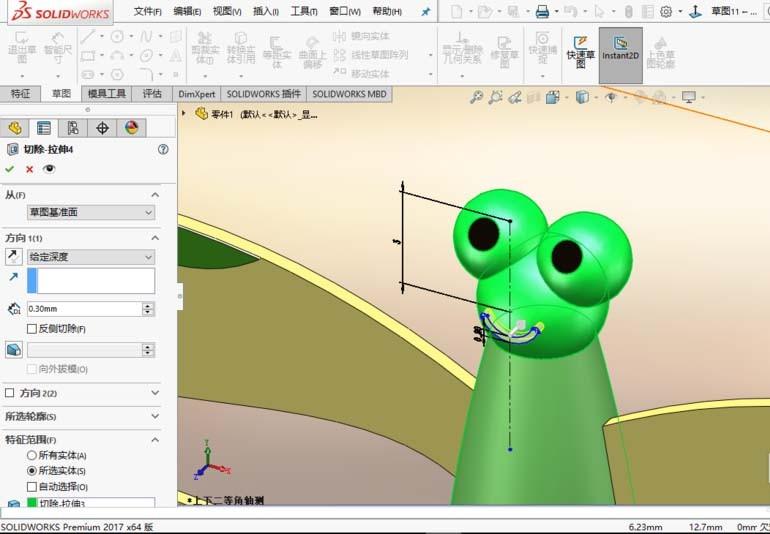Open the 插入 Insert menu
Image resolution: width=770 pixels, height=534 pixels.
coord(266,11)
